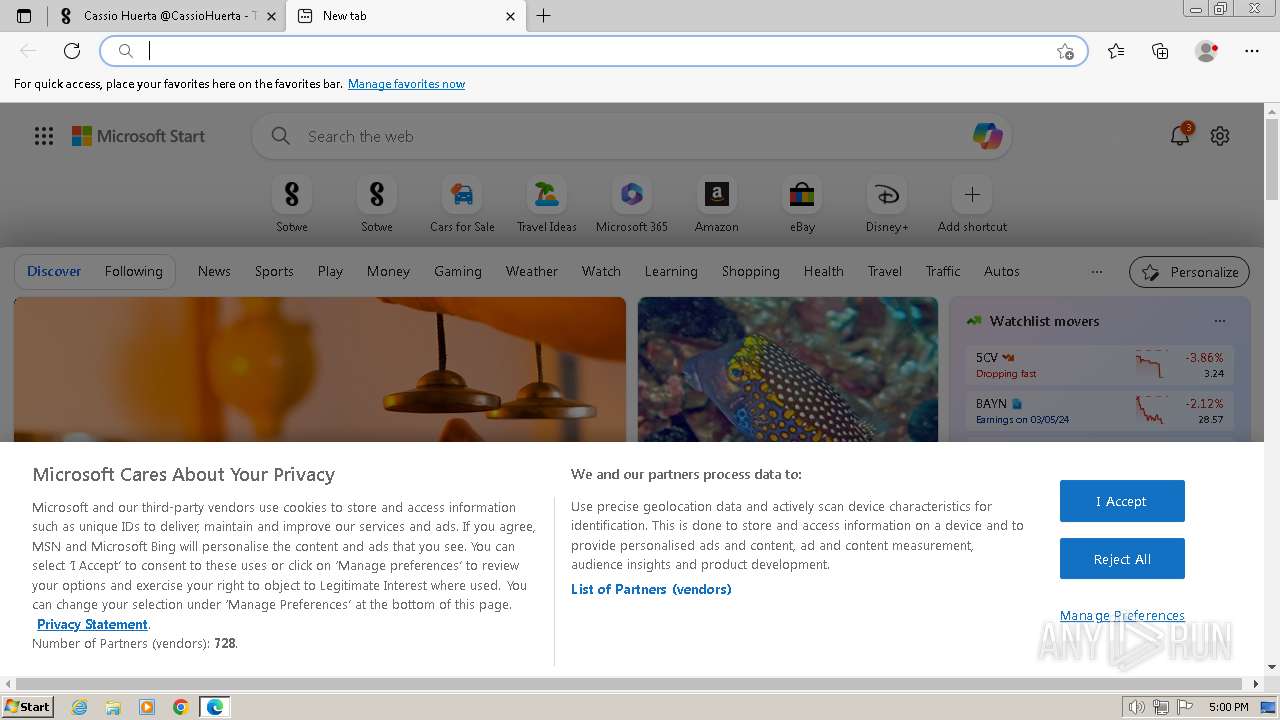Image resolution: width=1280 pixels, height=720 pixels.
Task: Click the vertical scrollbar down arrow
Action: (1272, 667)
